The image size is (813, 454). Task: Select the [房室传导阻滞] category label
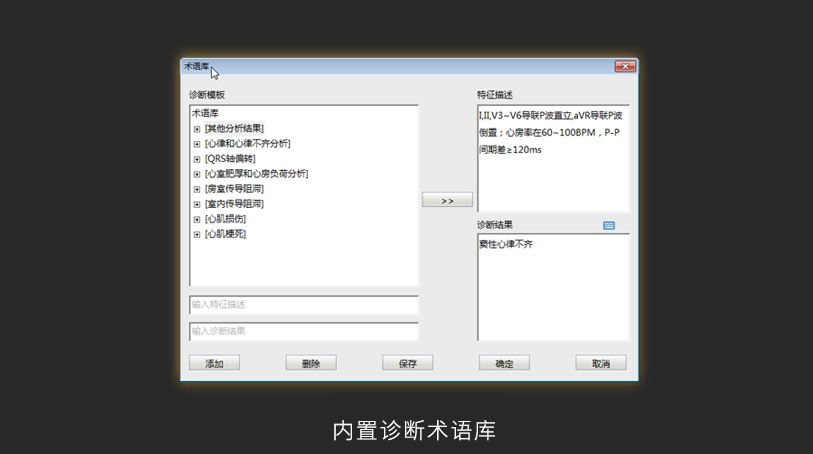(234, 189)
